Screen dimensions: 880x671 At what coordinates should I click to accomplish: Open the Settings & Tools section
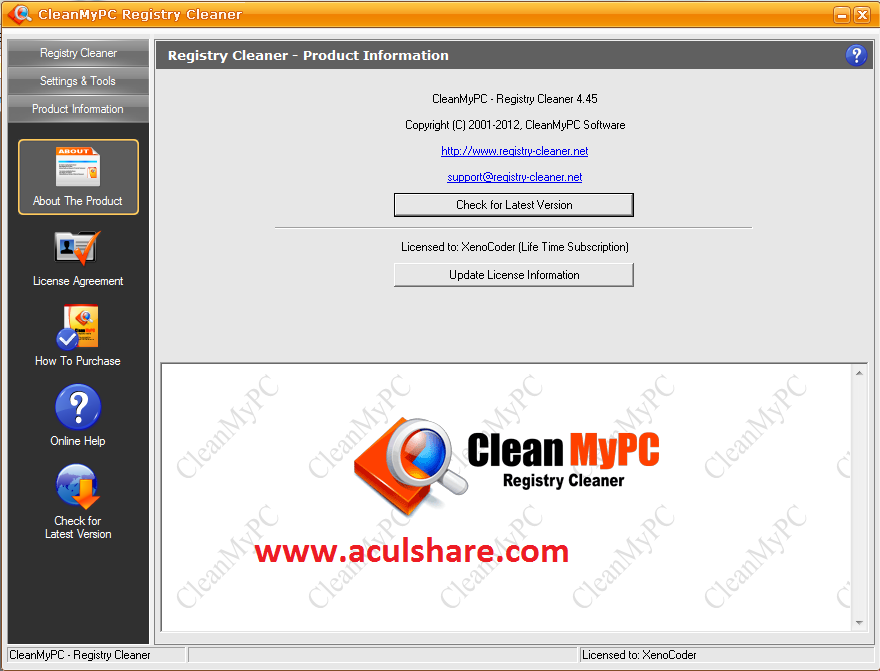pyautogui.click(x=78, y=81)
